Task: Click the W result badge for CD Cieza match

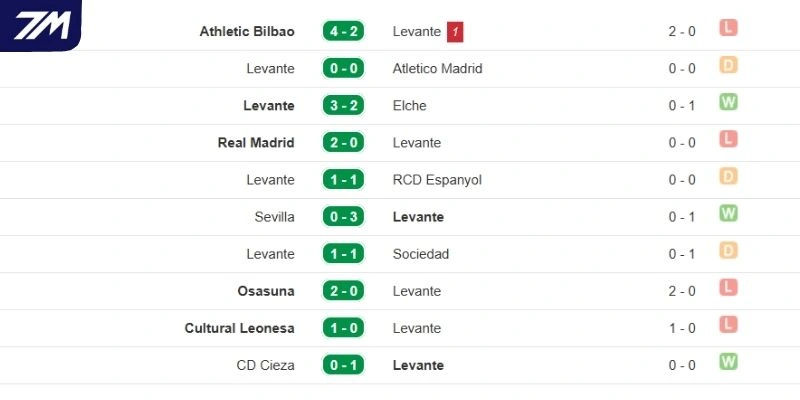Action: coord(729,362)
